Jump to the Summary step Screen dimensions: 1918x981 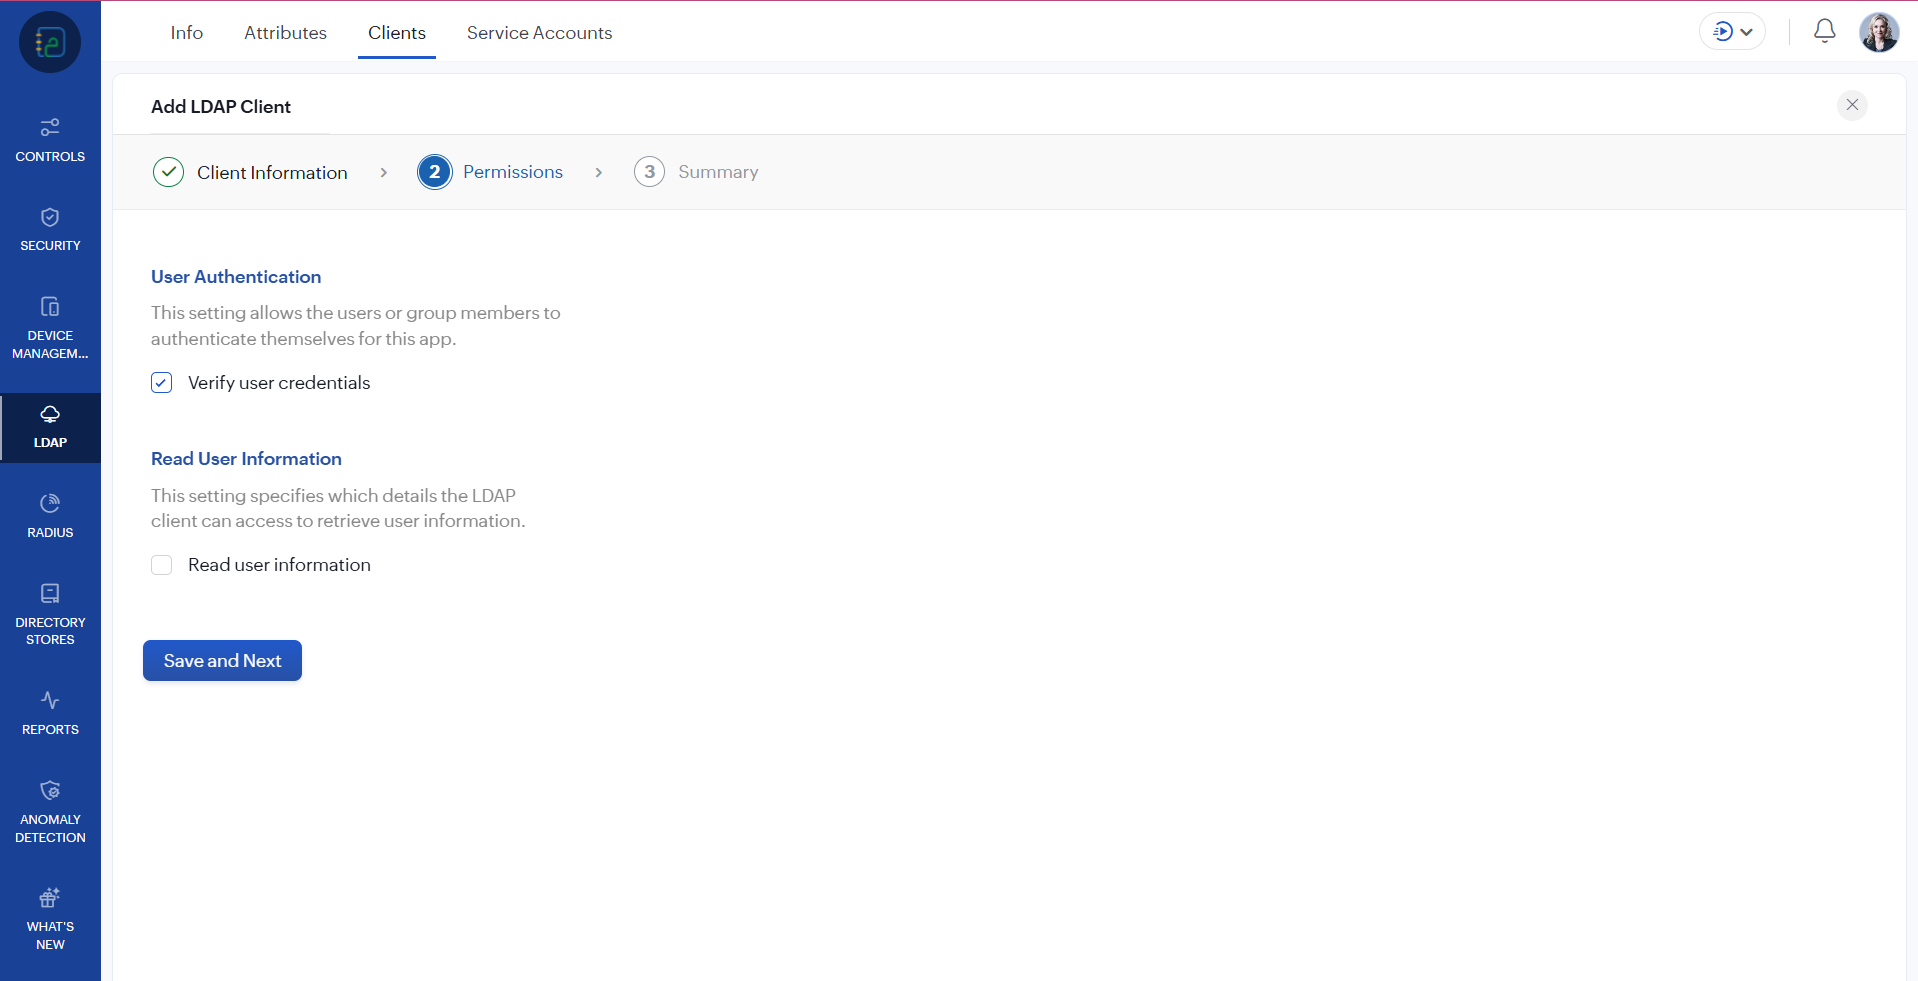click(696, 172)
